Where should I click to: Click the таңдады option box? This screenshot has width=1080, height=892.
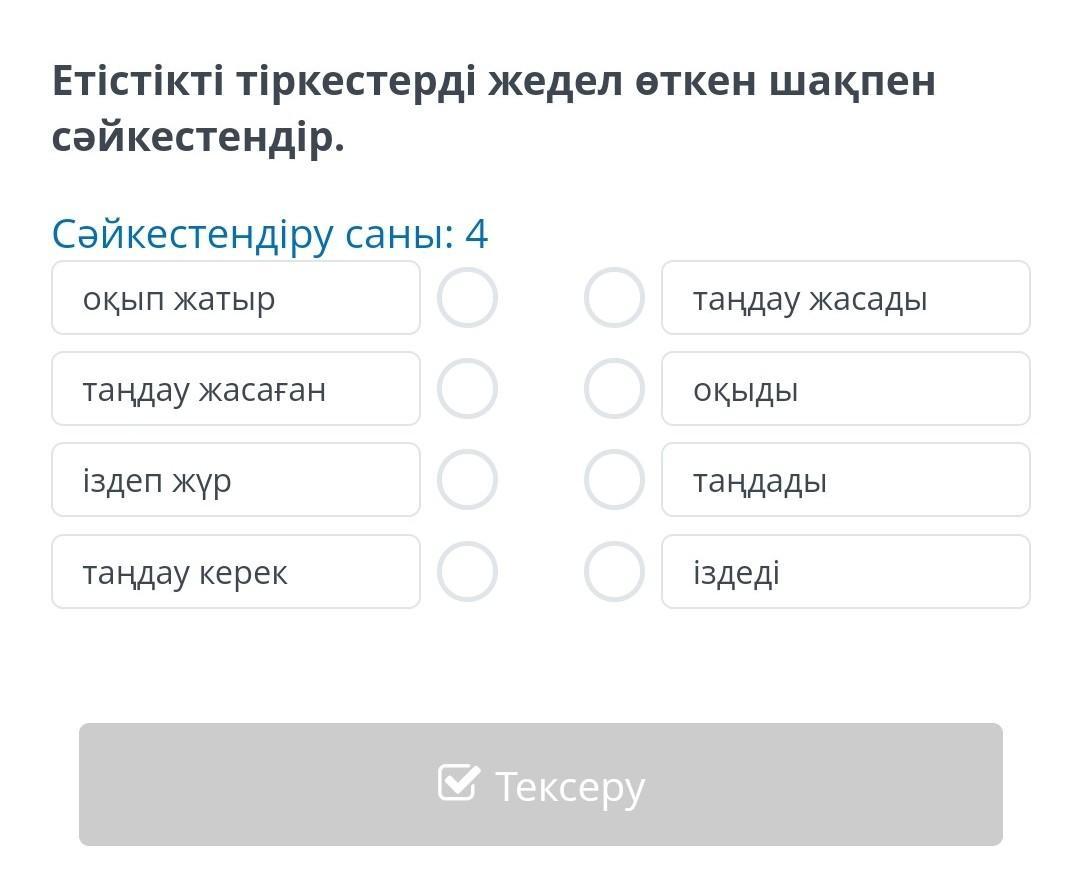845,480
